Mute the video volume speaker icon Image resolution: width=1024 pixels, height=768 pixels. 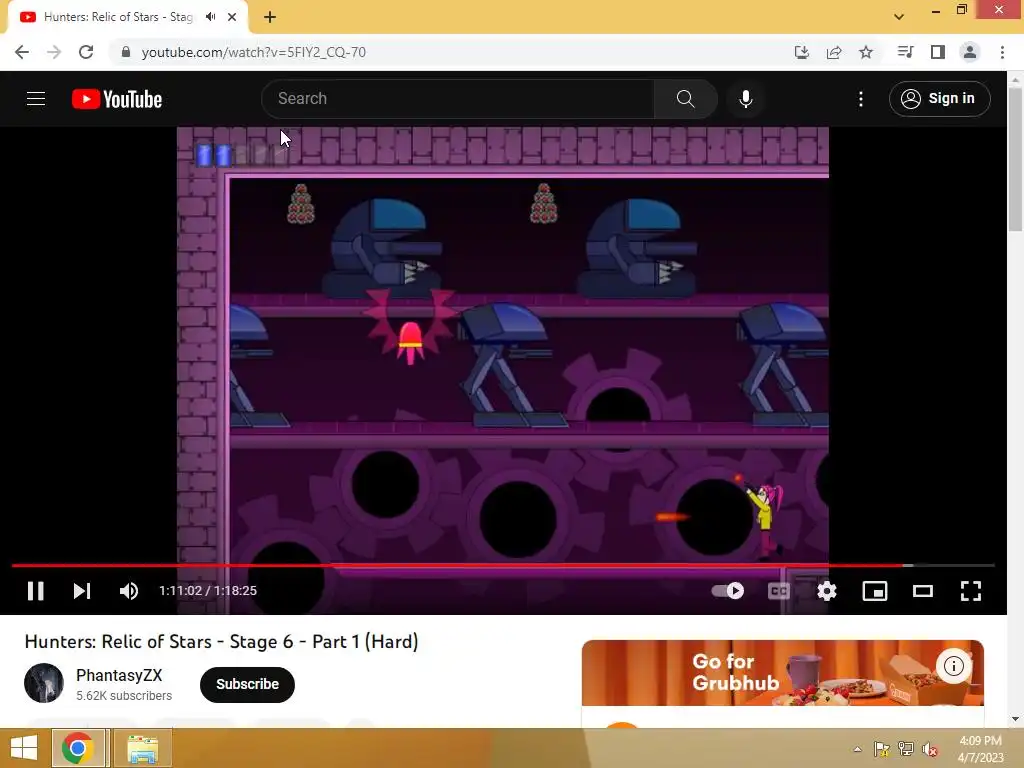click(x=129, y=591)
